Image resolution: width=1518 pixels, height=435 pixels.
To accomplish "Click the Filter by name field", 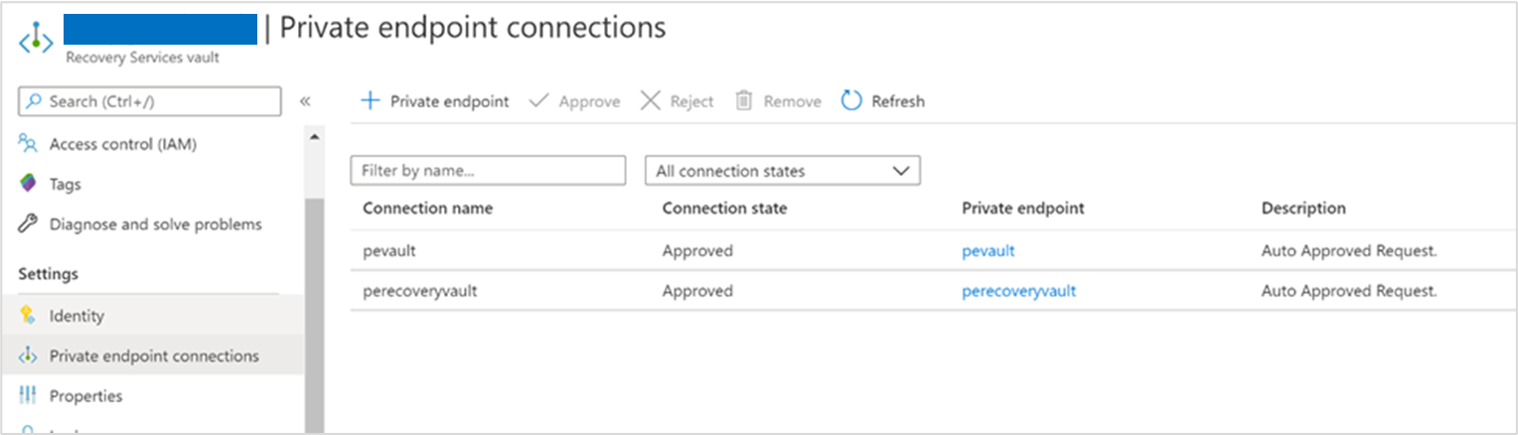I will click(487, 171).
